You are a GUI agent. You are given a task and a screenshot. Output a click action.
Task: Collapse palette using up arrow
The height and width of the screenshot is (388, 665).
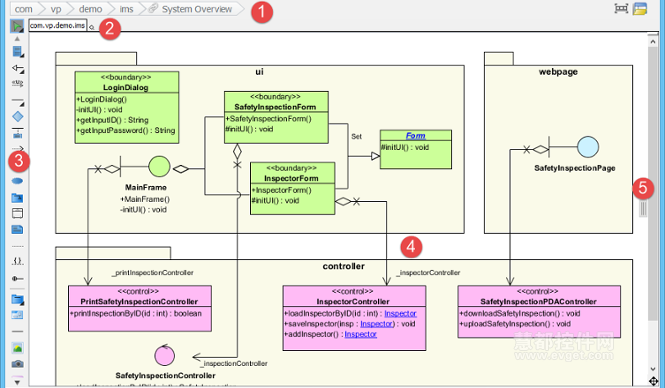point(17,39)
